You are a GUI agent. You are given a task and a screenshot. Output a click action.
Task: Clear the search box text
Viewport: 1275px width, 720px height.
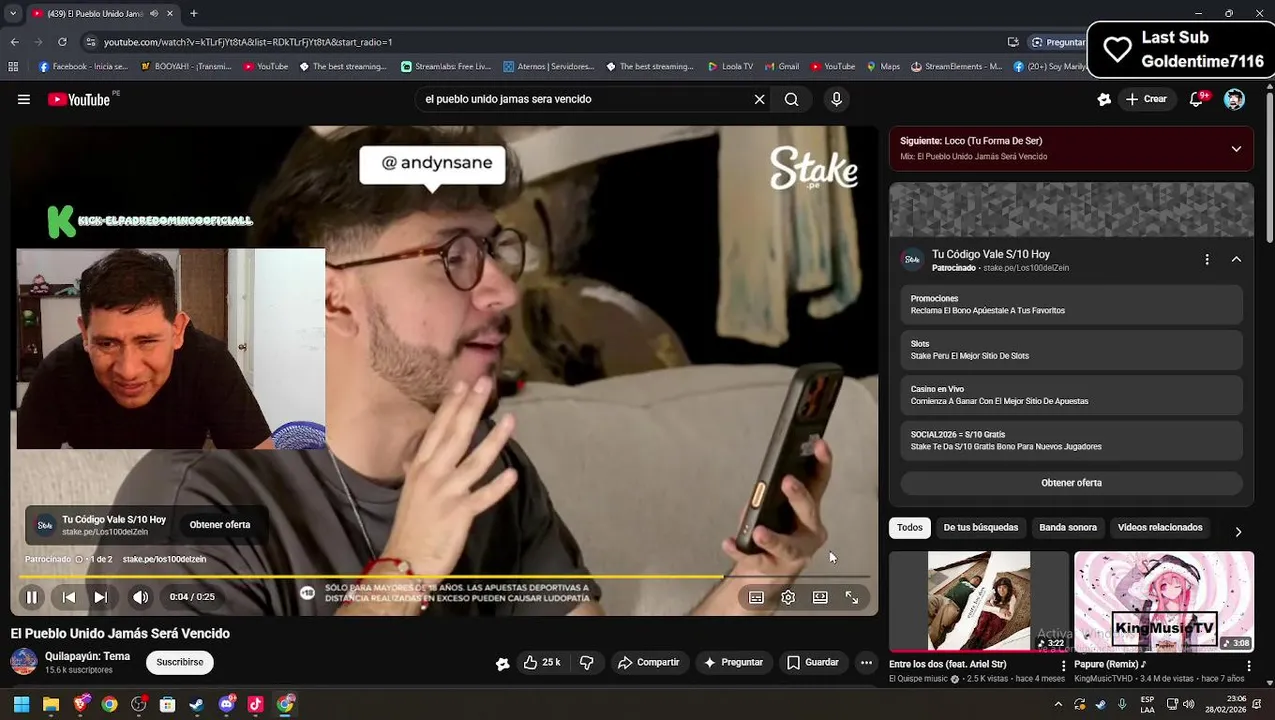click(759, 99)
